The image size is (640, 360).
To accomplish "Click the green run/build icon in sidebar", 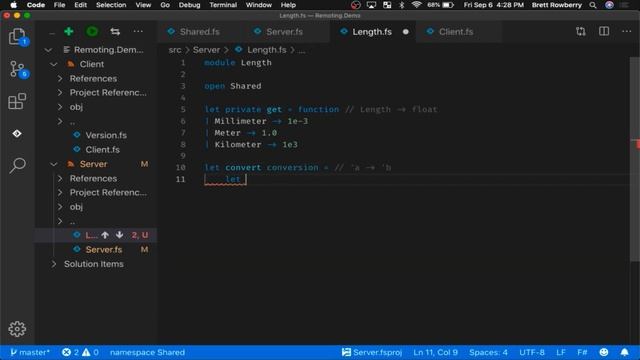I will click(92, 31).
